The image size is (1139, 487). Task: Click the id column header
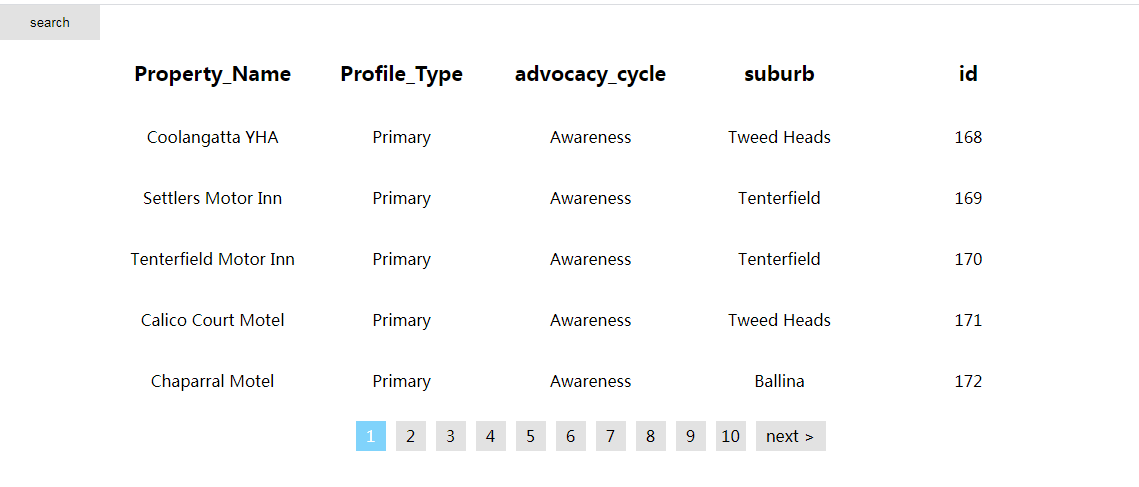coord(968,74)
